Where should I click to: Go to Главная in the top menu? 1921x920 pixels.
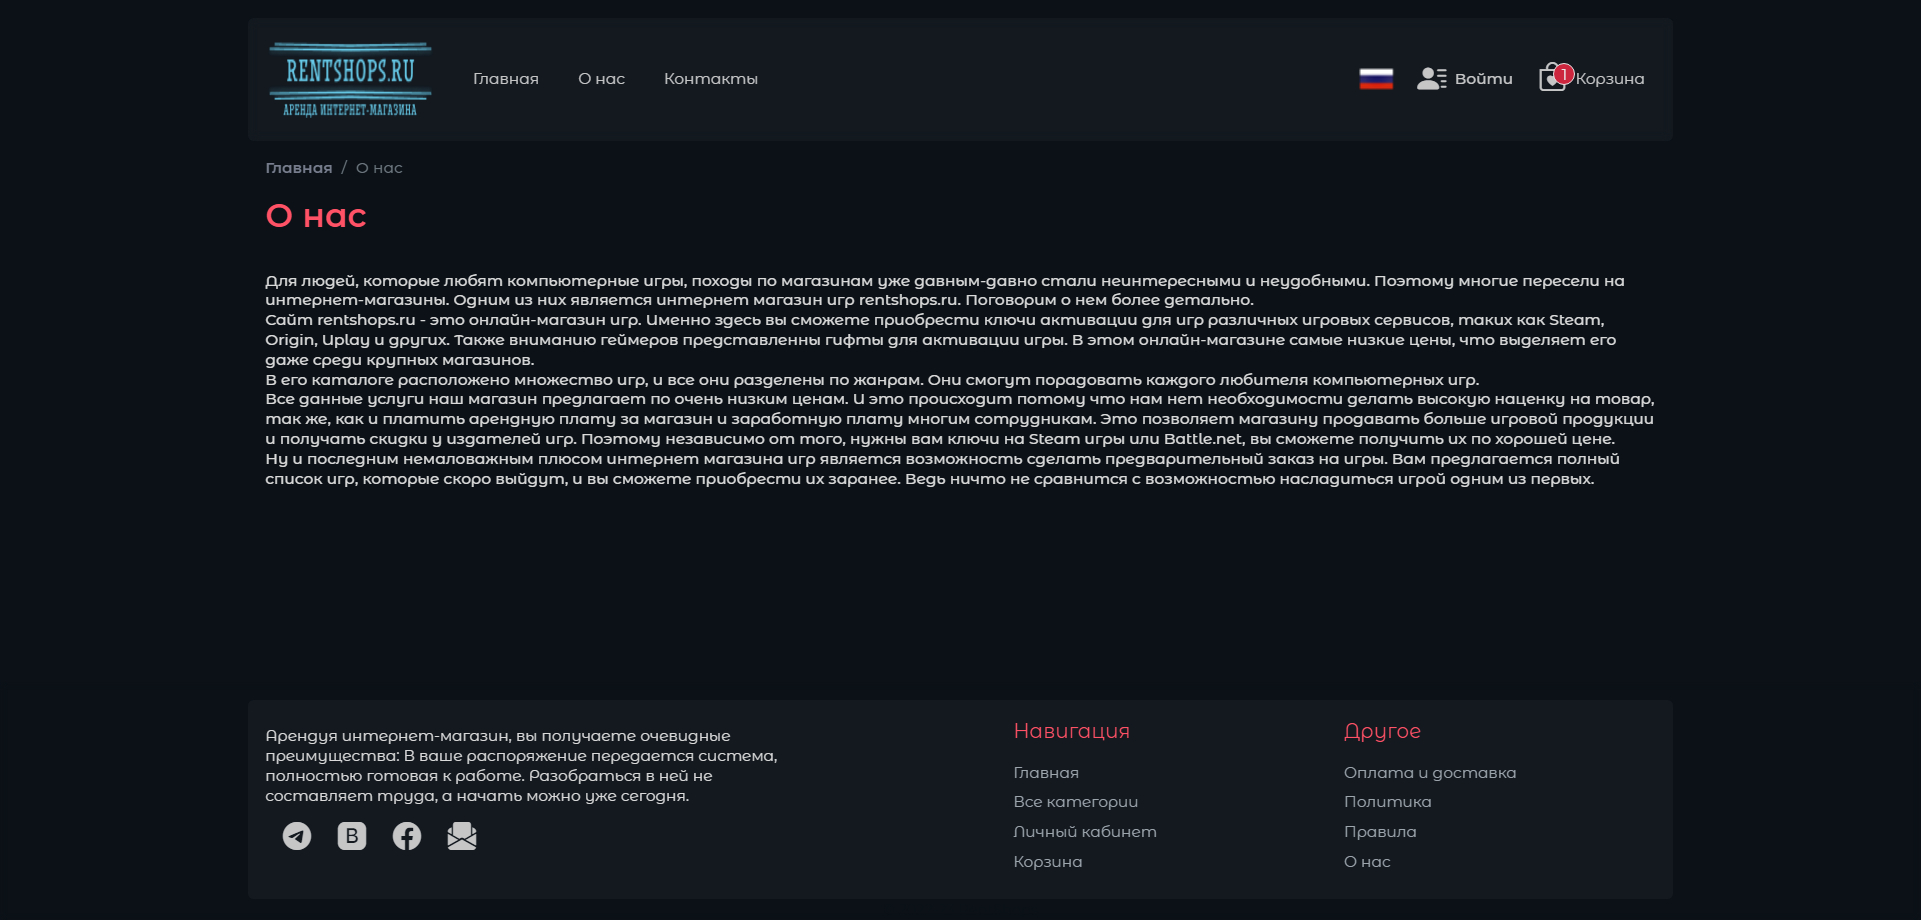[506, 79]
